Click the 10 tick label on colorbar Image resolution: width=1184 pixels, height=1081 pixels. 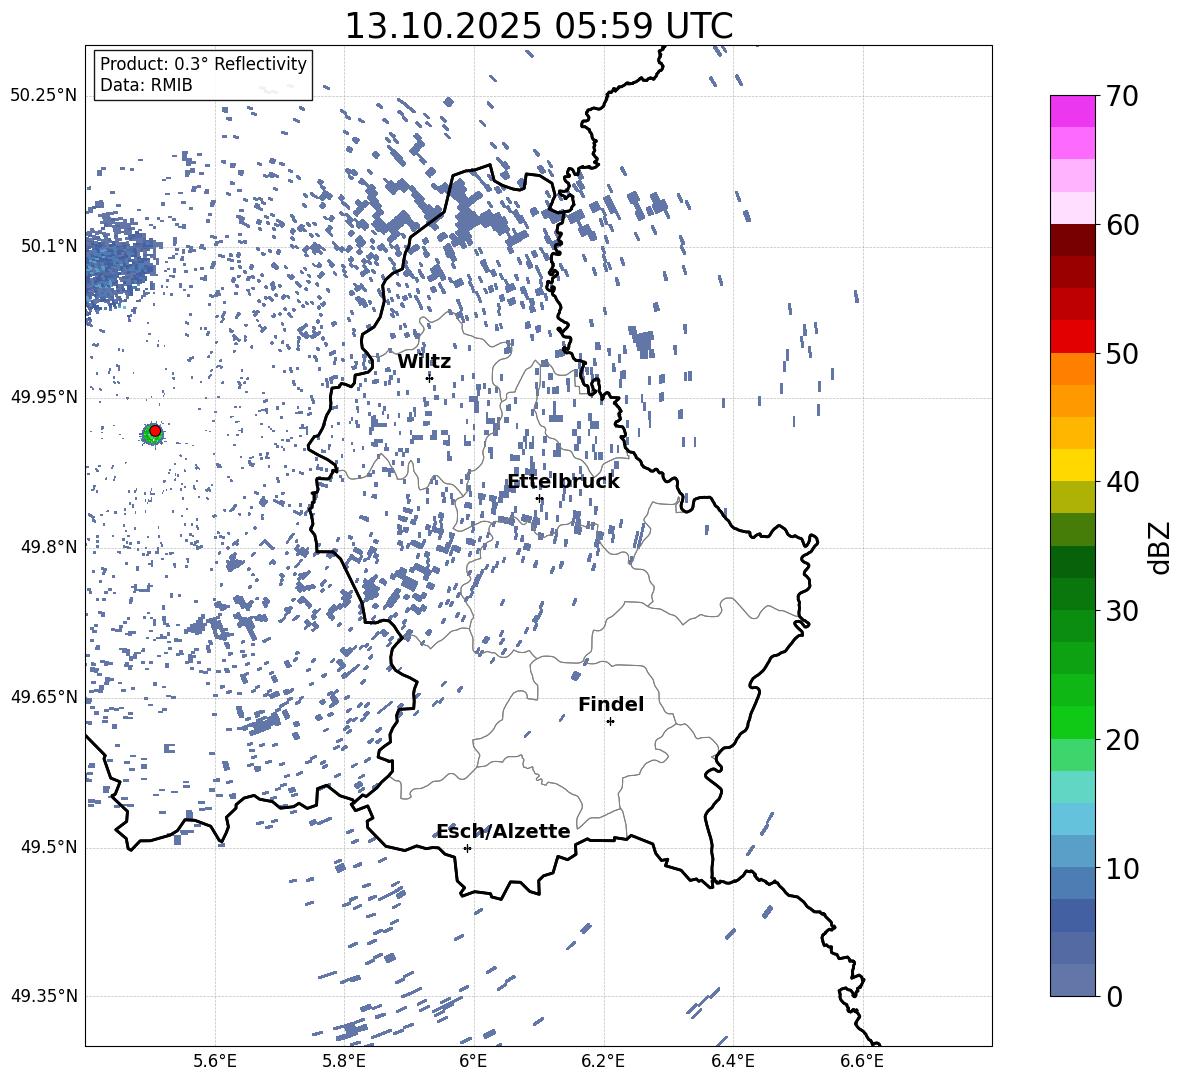click(x=1123, y=868)
